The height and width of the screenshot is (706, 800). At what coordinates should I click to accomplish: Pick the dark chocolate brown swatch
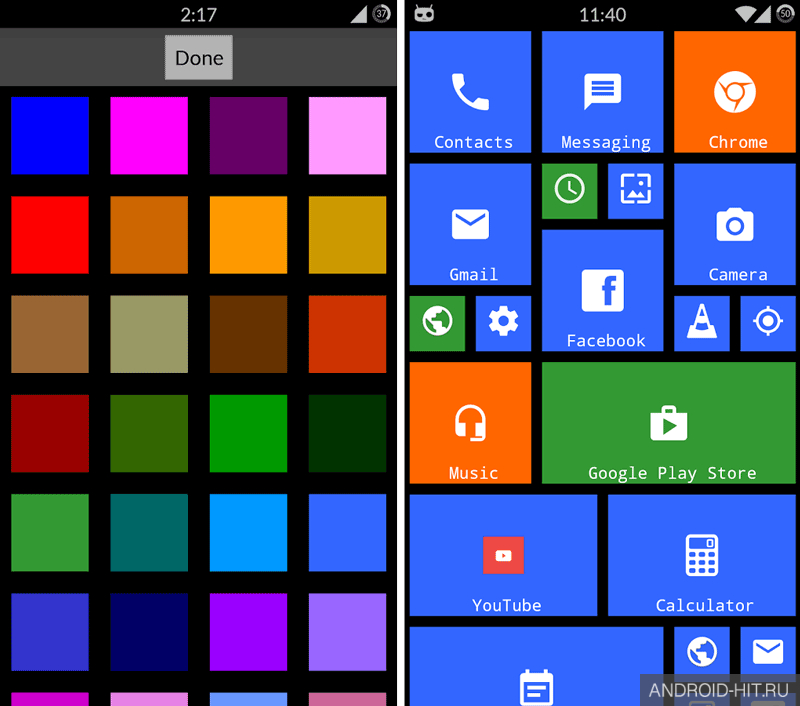pos(248,334)
